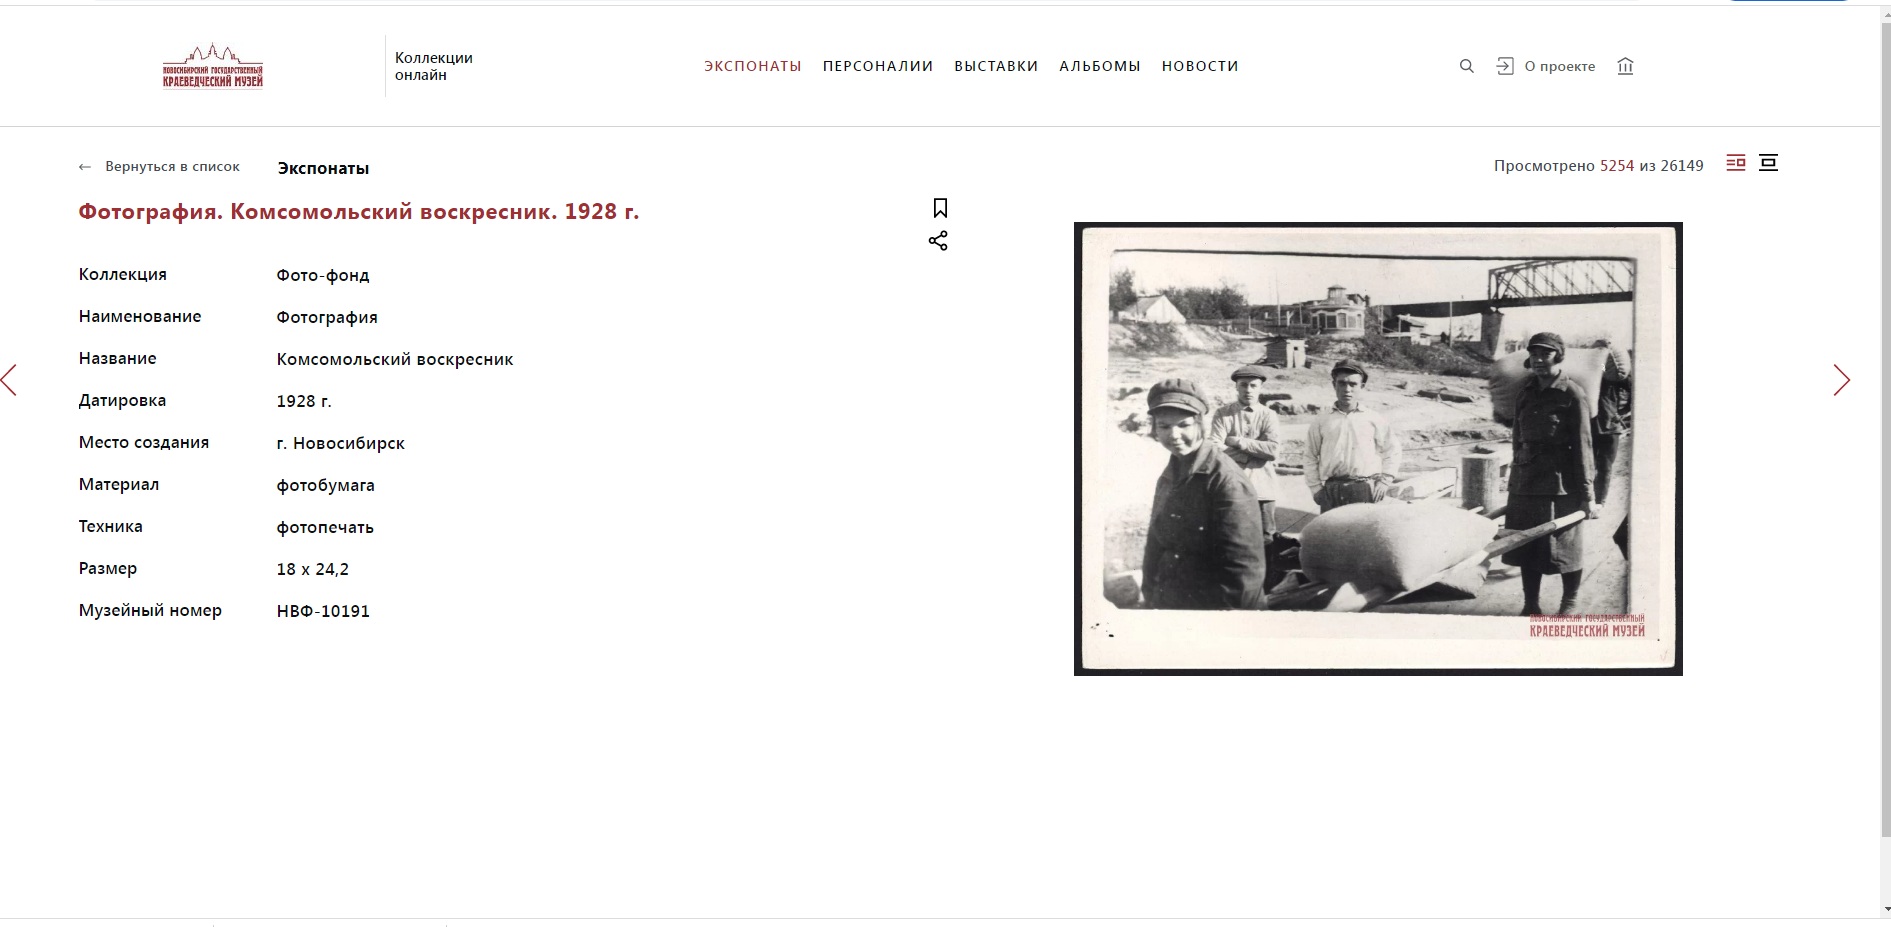Go to previous exhibit with left arrow
This screenshot has height=927, width=1891.
[9, 380]
